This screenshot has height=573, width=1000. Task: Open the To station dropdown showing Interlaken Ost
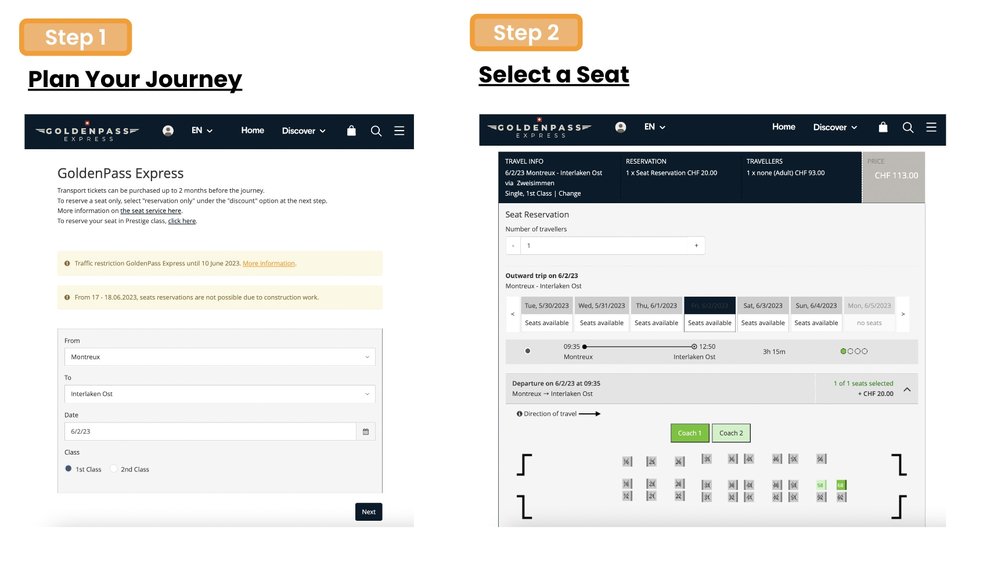click(x=220, y=394)
